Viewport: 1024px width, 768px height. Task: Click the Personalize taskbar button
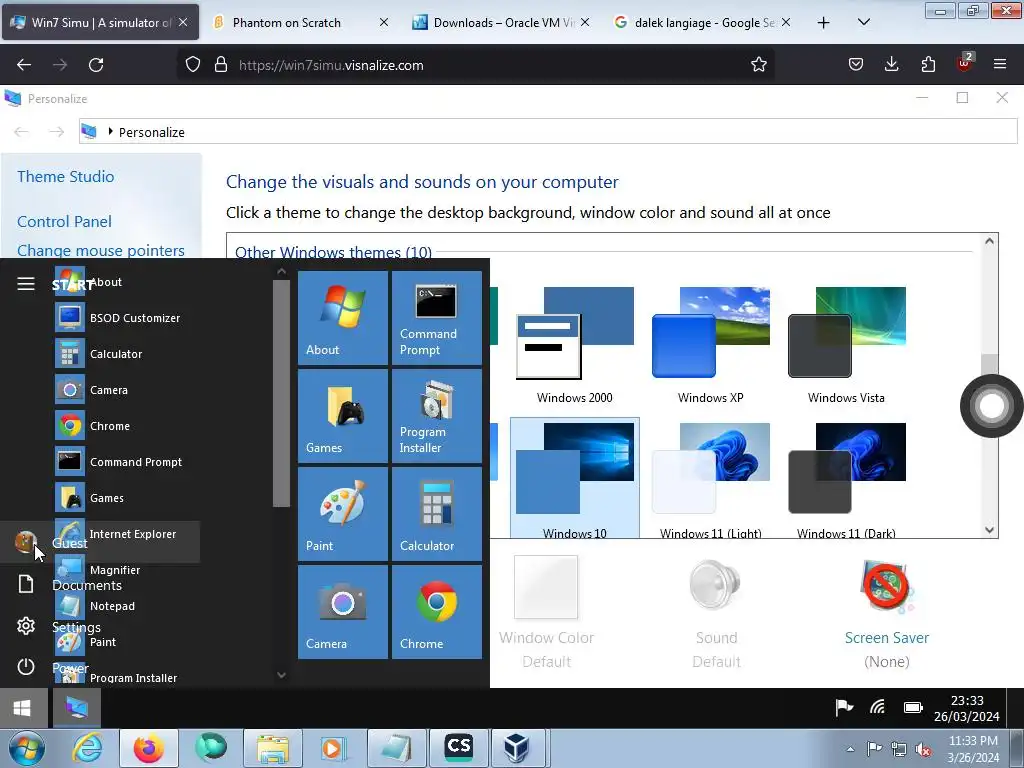76,708
